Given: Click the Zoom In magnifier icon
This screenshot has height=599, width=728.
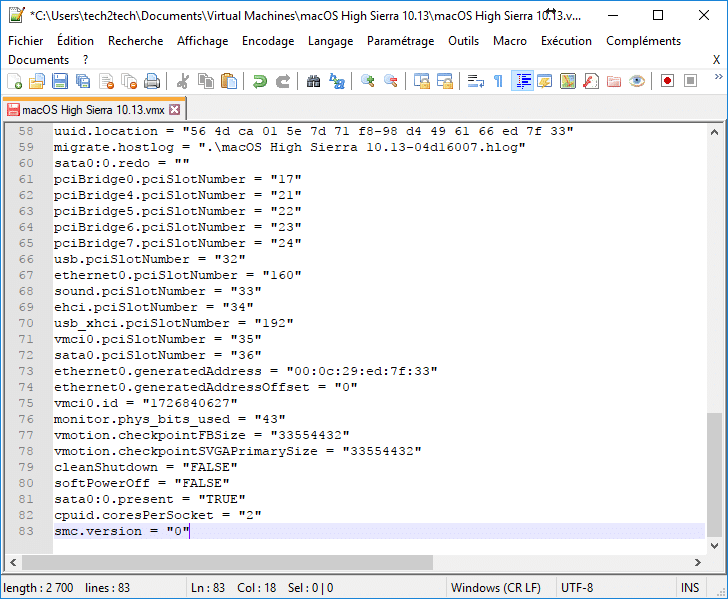Looking at the screenshot, I should click(367, 82).
